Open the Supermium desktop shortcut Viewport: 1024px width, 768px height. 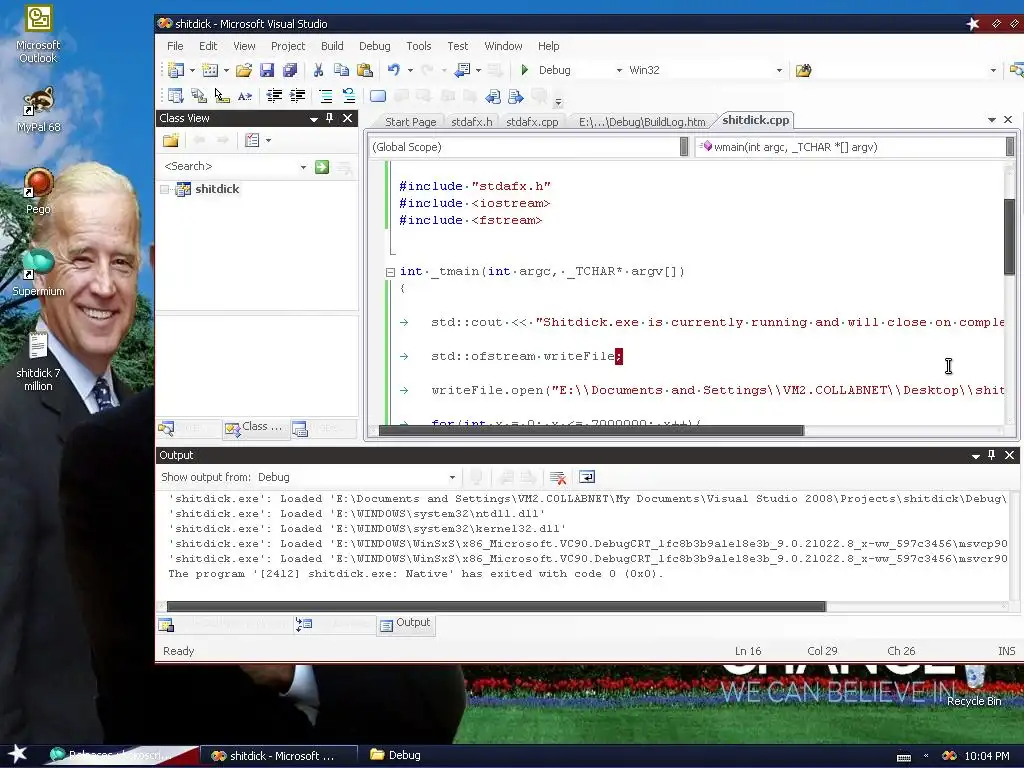pyautogui.click(x=39, y=272)
